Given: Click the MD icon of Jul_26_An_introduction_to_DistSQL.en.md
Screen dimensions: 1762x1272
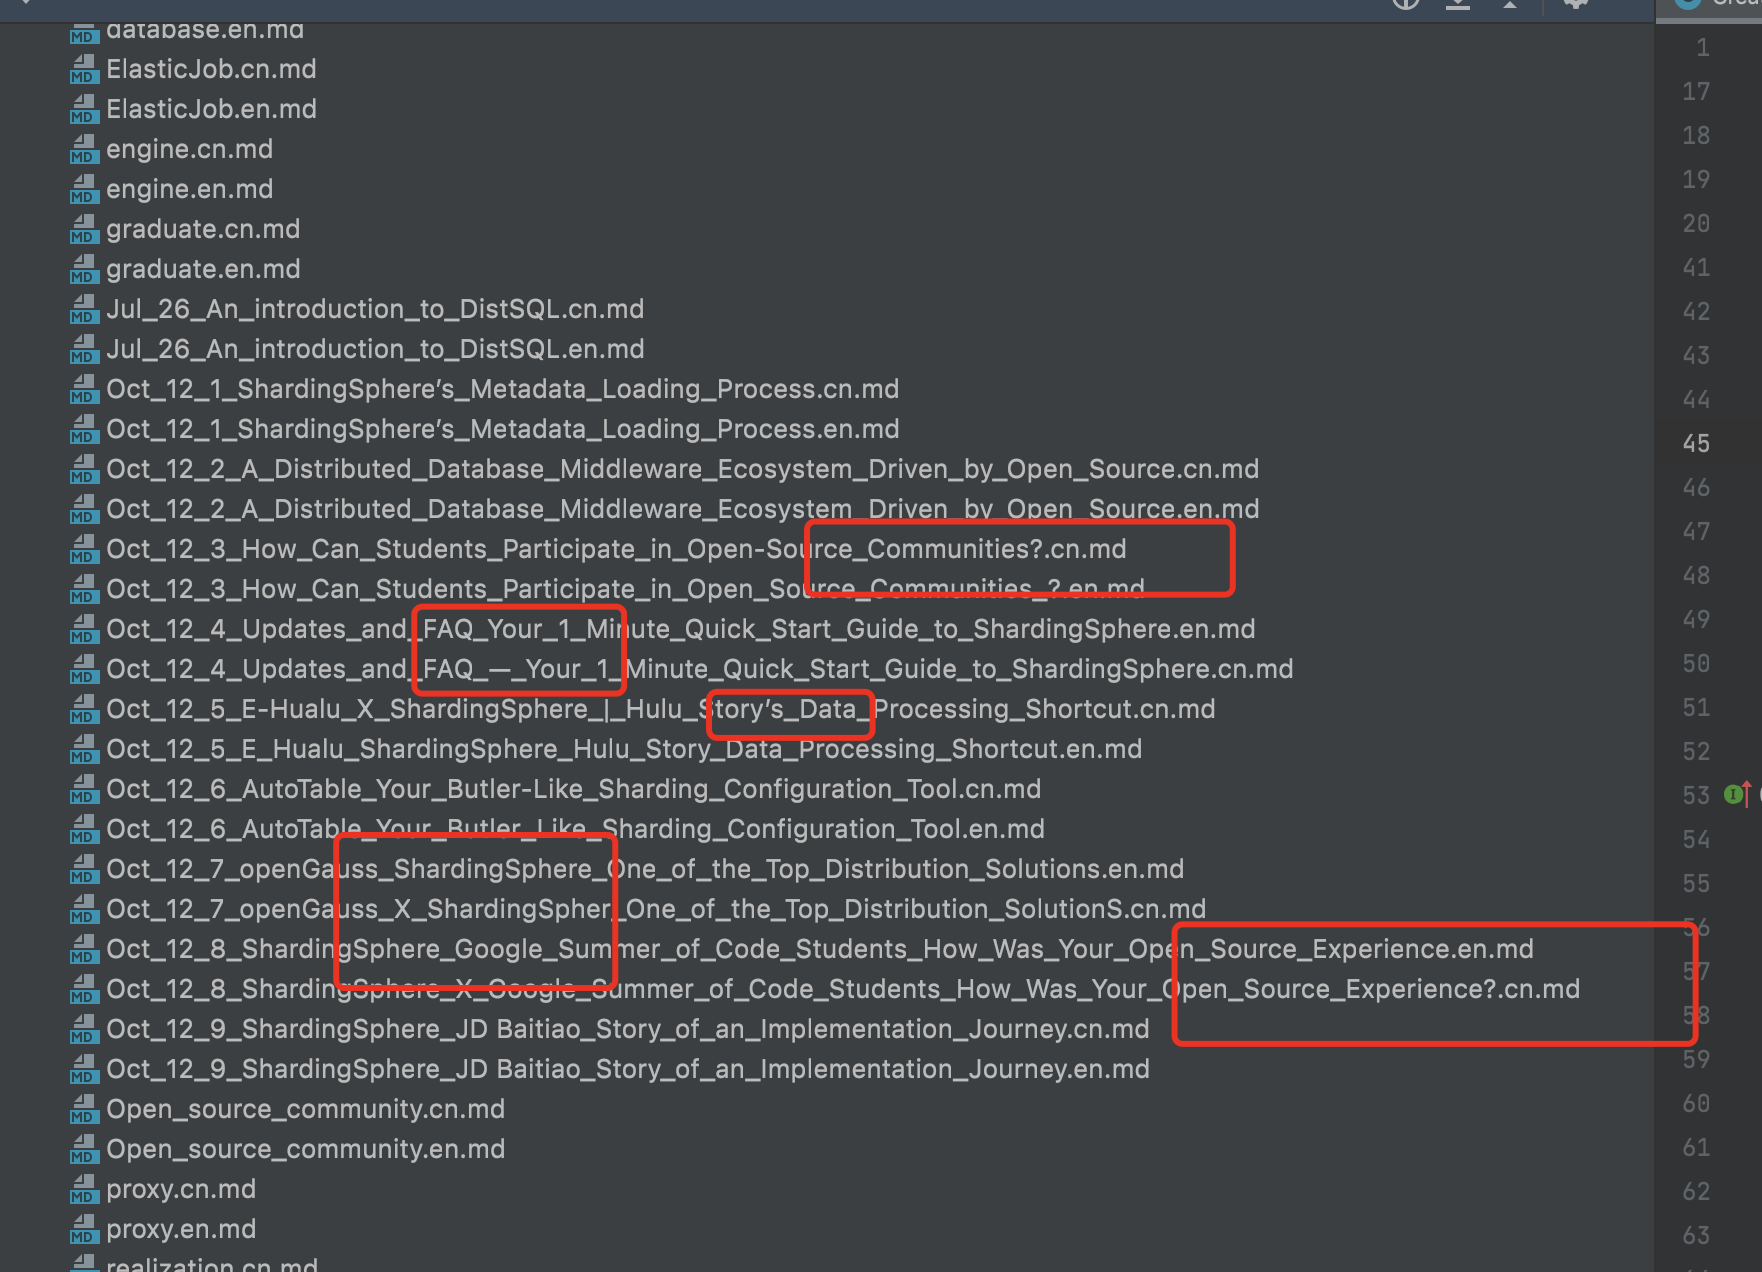Looking at the screenshot, I should coord(84,349).
